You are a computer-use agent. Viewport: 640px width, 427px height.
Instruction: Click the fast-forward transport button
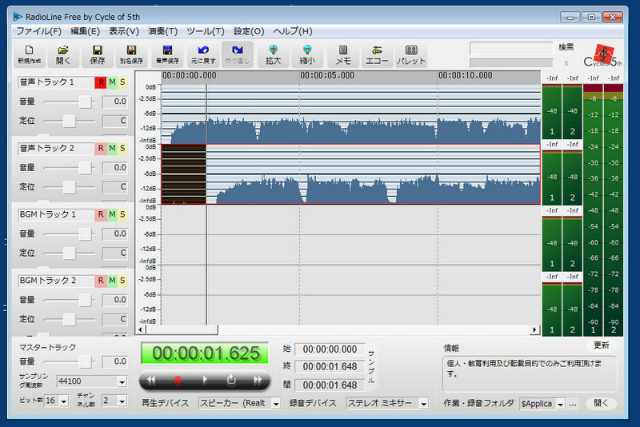coord(258,380)
